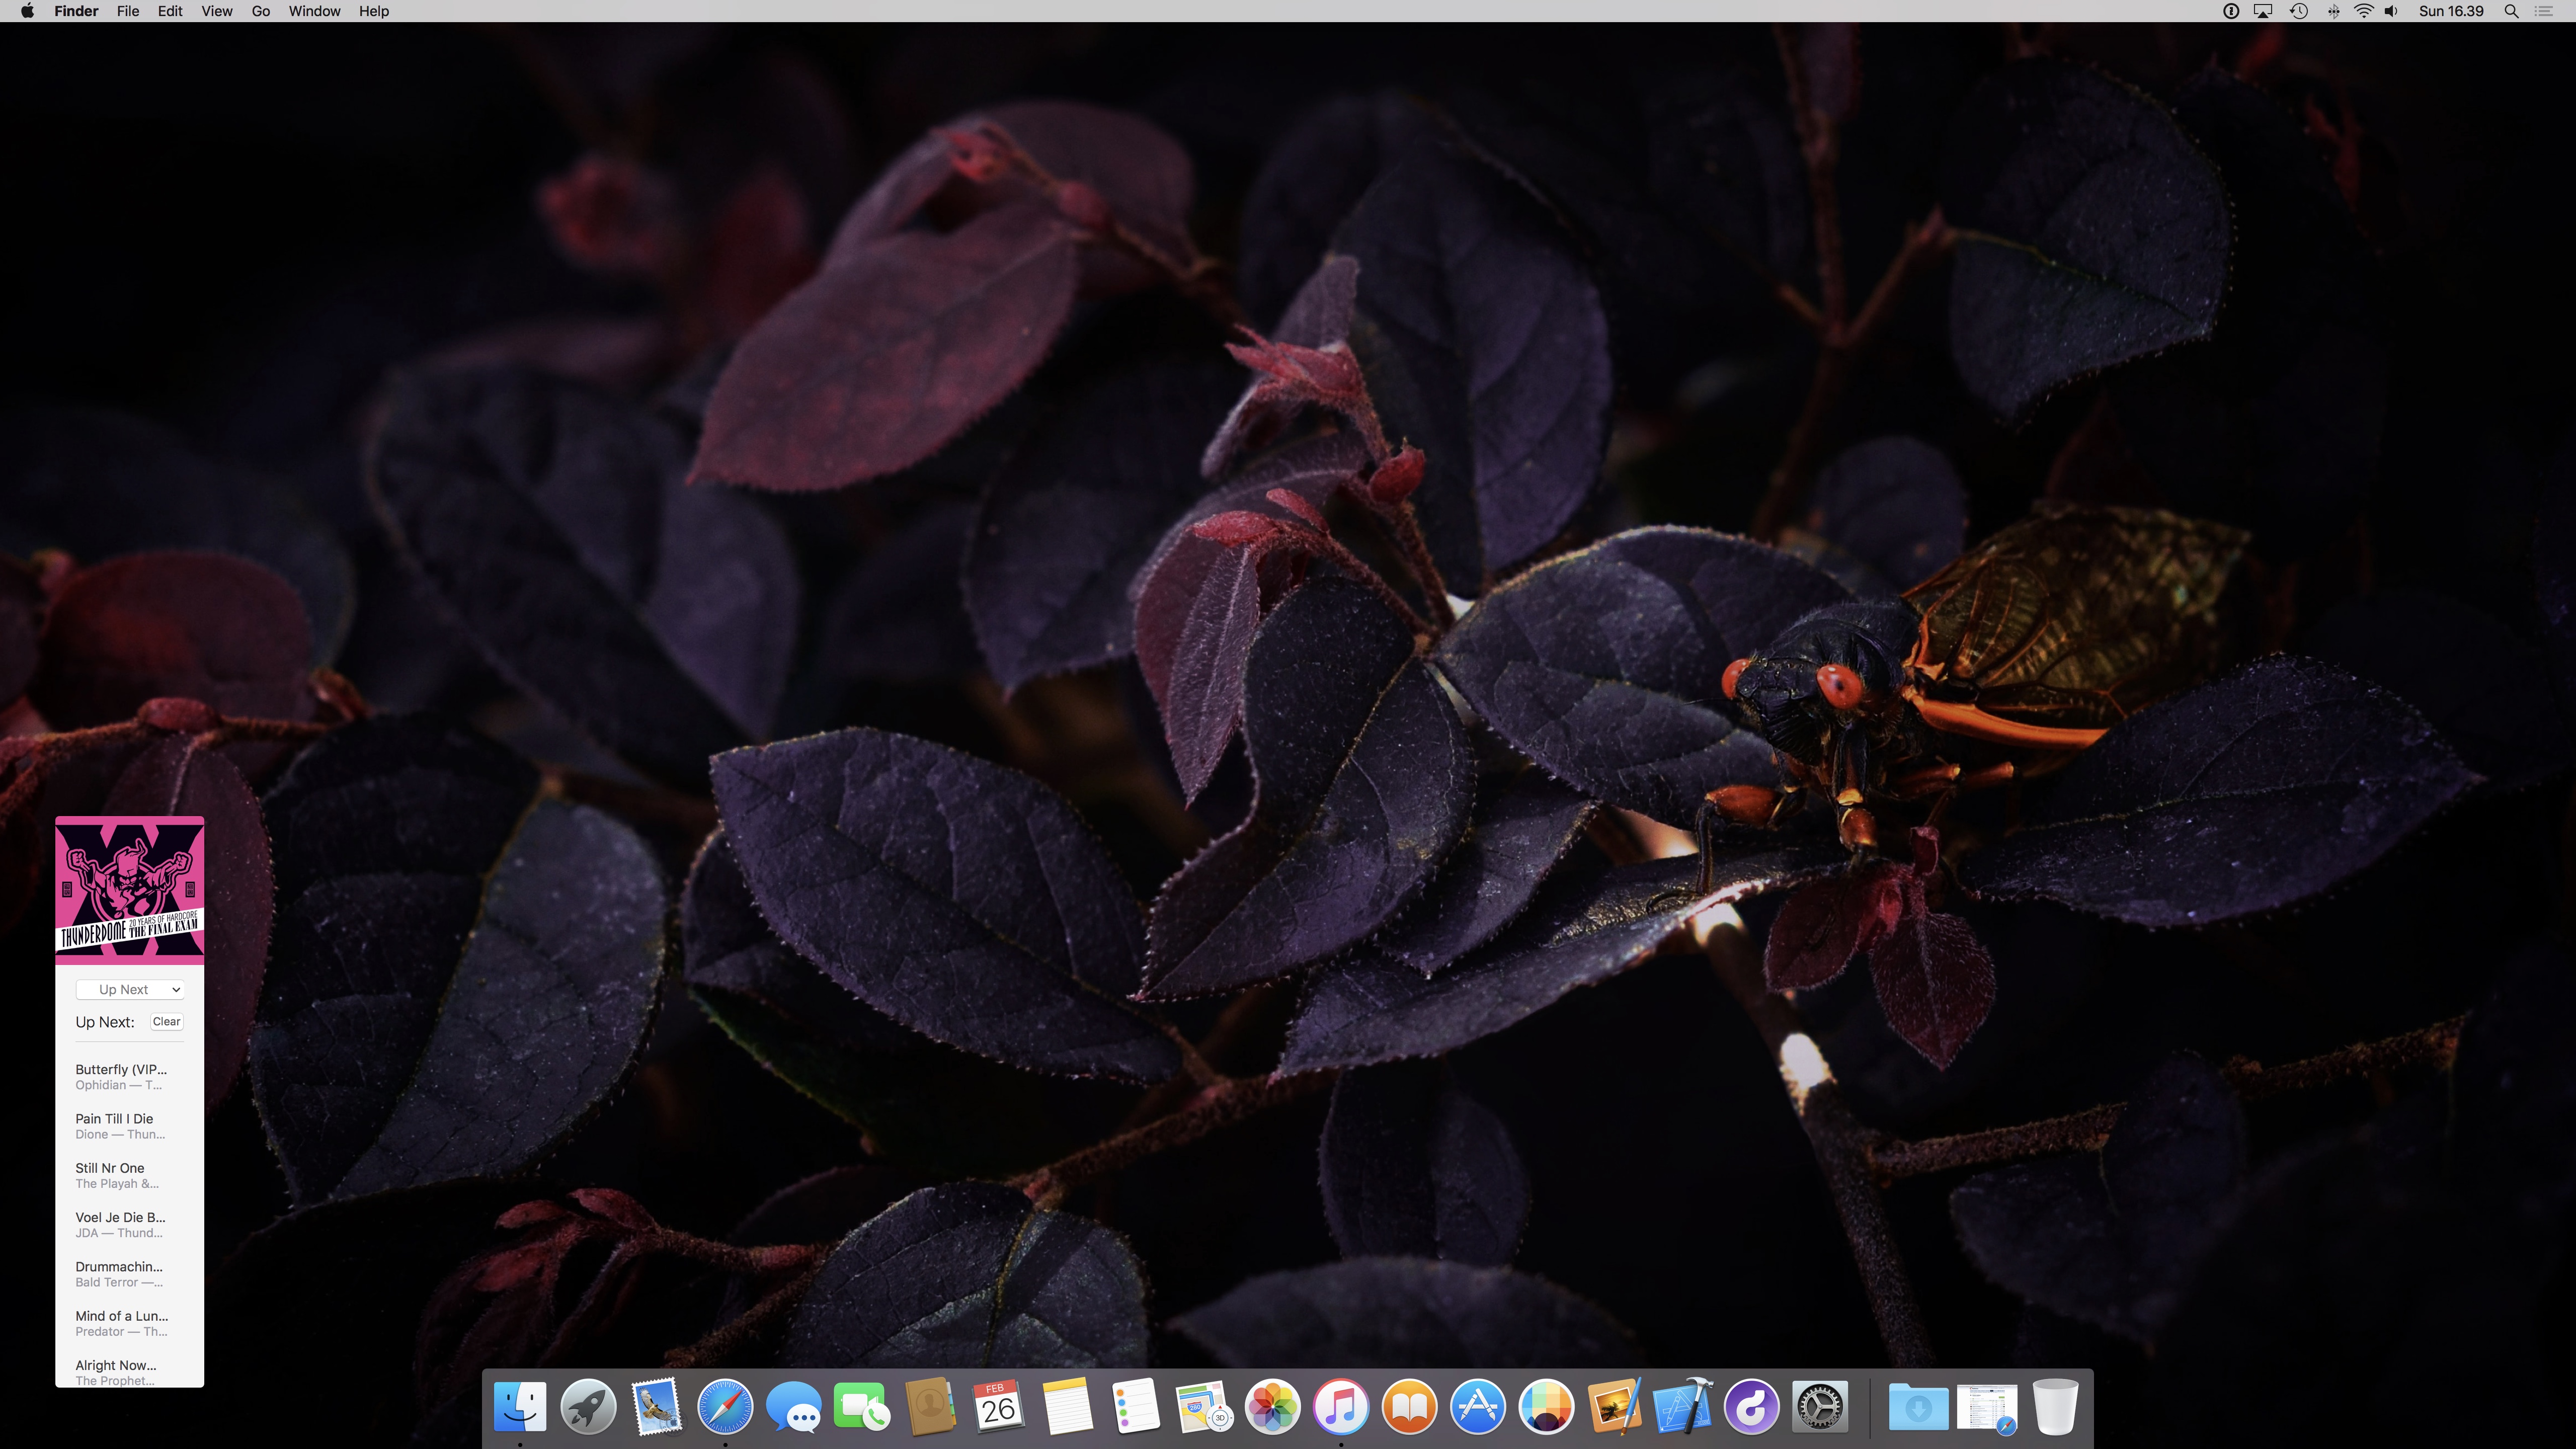
Task: Open the Wi-Fi status menu
Action: [x=2364, y=11]
